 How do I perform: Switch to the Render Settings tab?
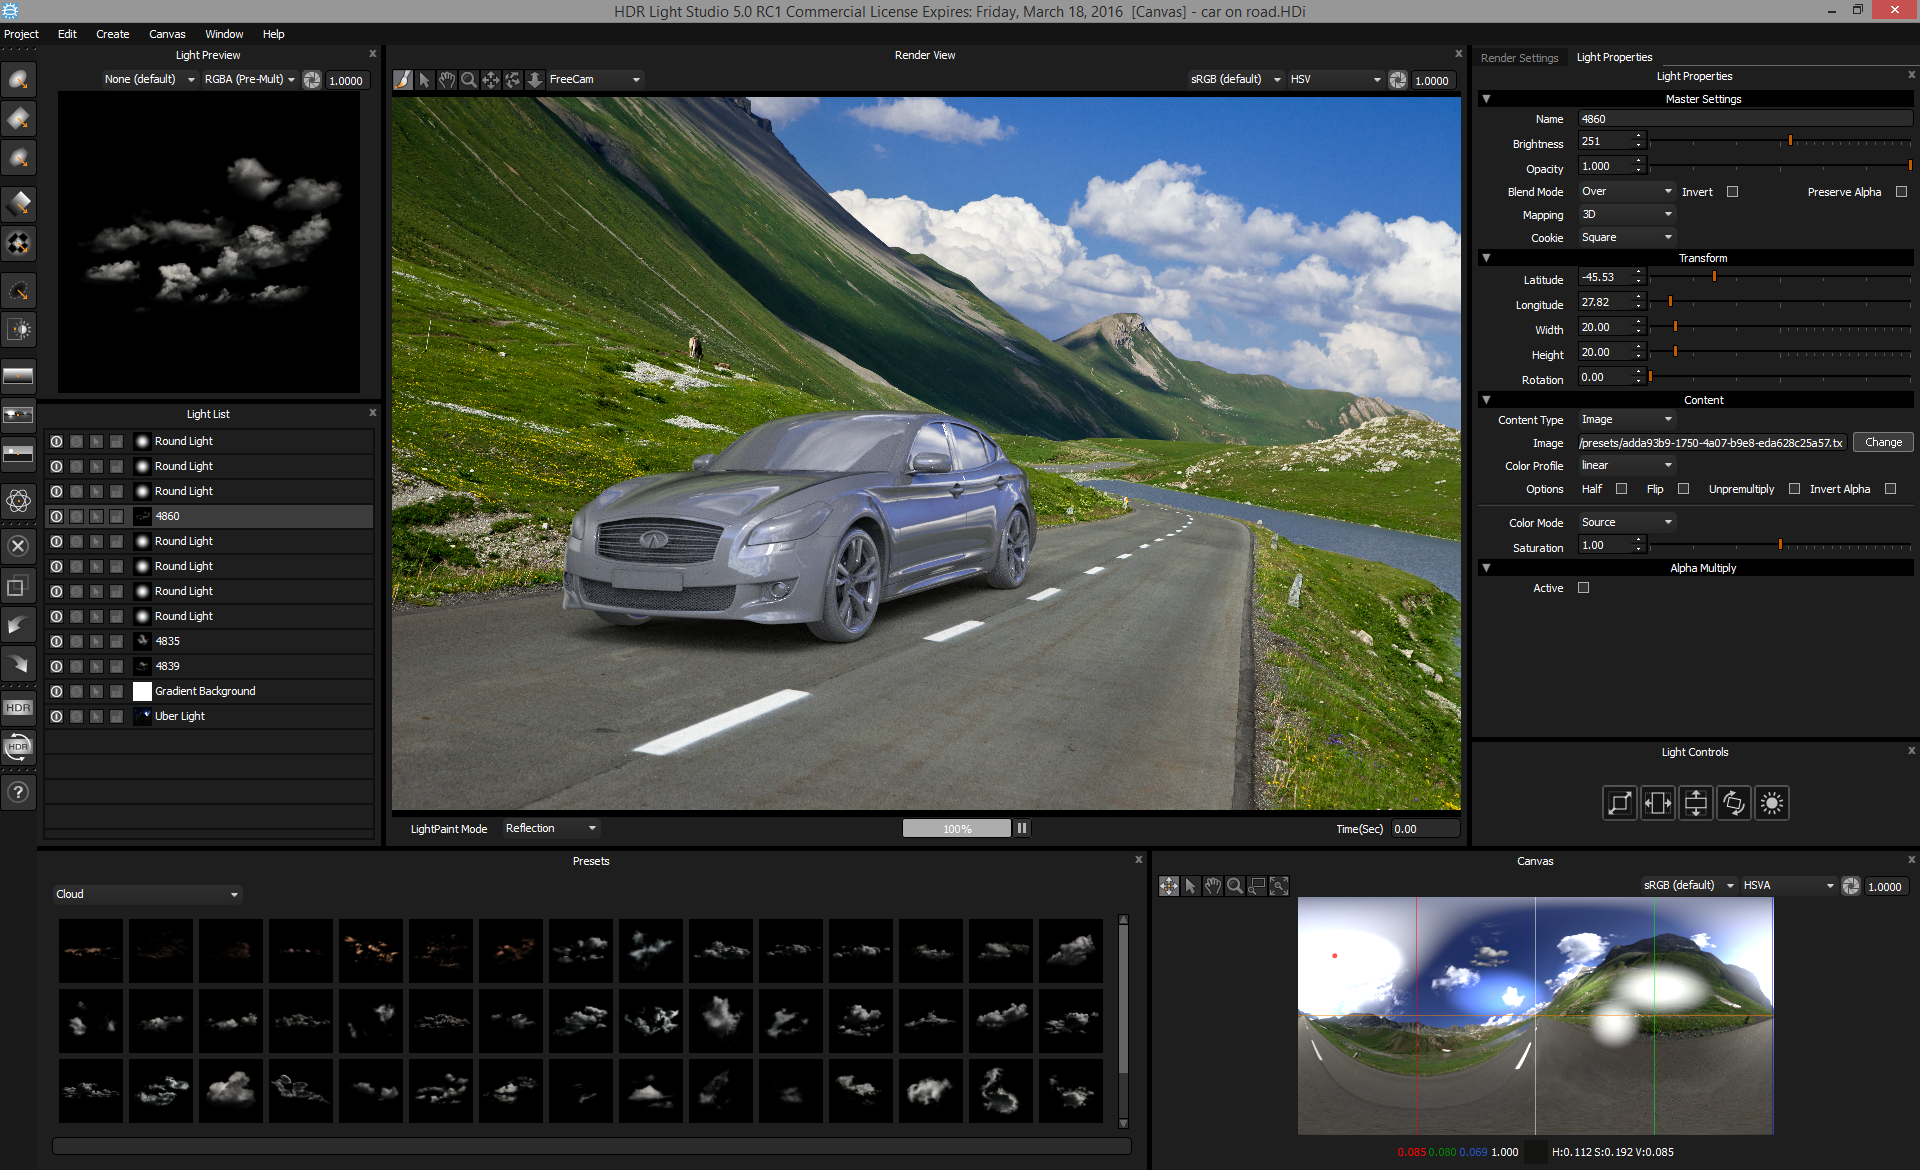pyautogui.click(x=1519, y=58)
